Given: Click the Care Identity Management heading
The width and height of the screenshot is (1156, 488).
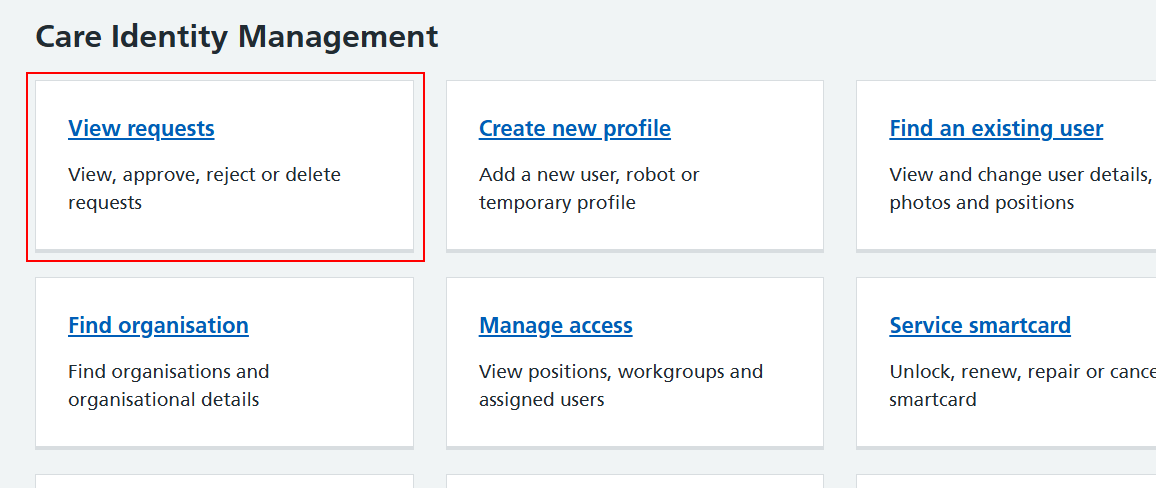Looking at the screenshot, I should 237,36.
